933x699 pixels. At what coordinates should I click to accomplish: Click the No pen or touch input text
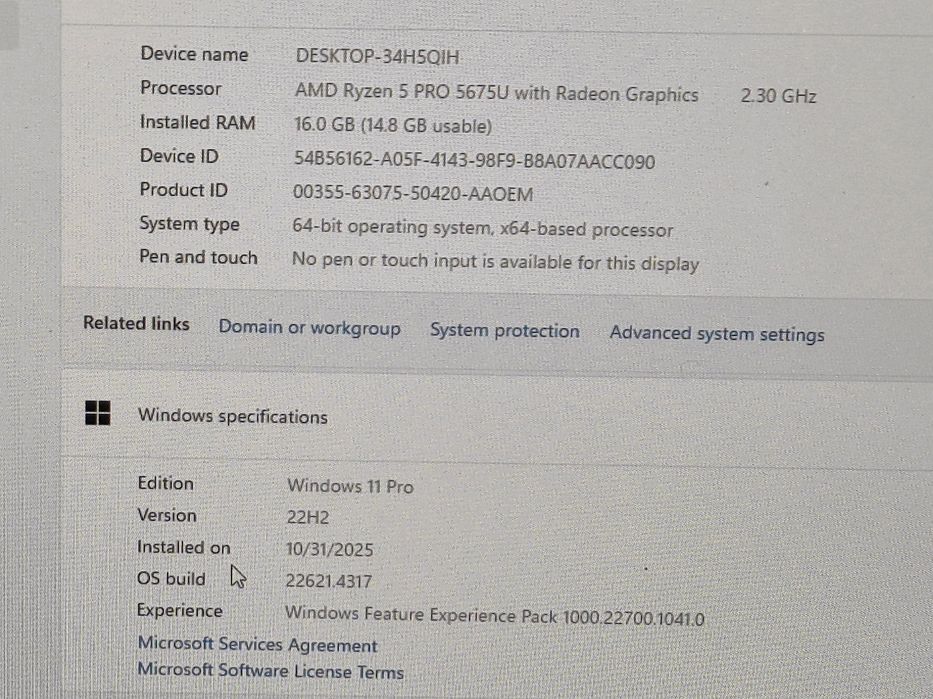coord(495,262)
